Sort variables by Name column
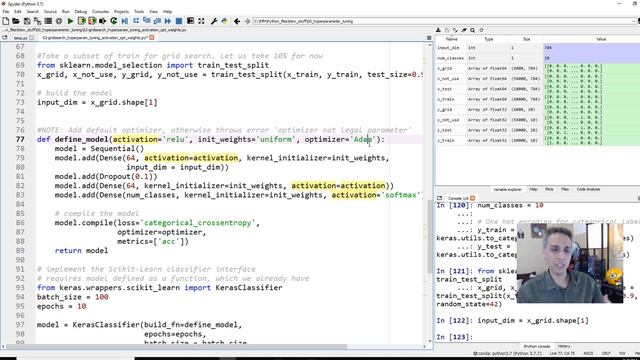Image resolution: width=640 pixels, height=360 pixels. click(x=451, y=39)
